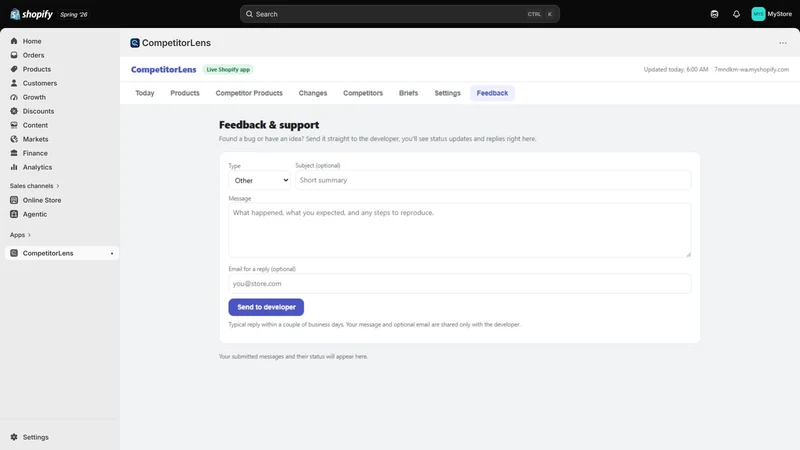Open Discounts in sidebar
The height and width of the screenshot is (450, 800).
(x=38, y=111)
